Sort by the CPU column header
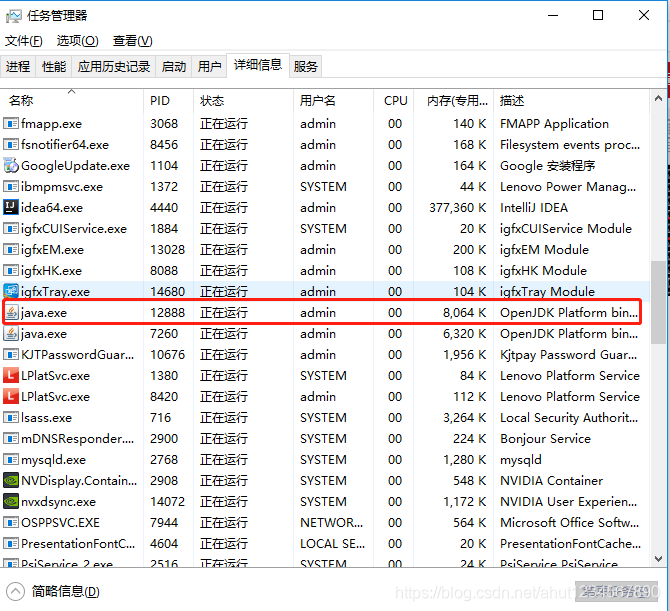Viewport: 670px width, 611px height. tap(394, 101)
